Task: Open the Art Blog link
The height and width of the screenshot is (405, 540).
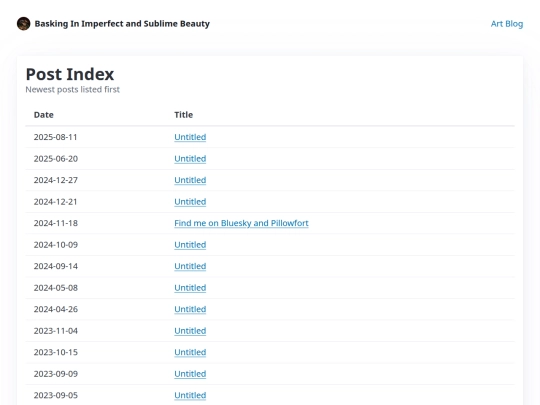Action: point(507,24)
